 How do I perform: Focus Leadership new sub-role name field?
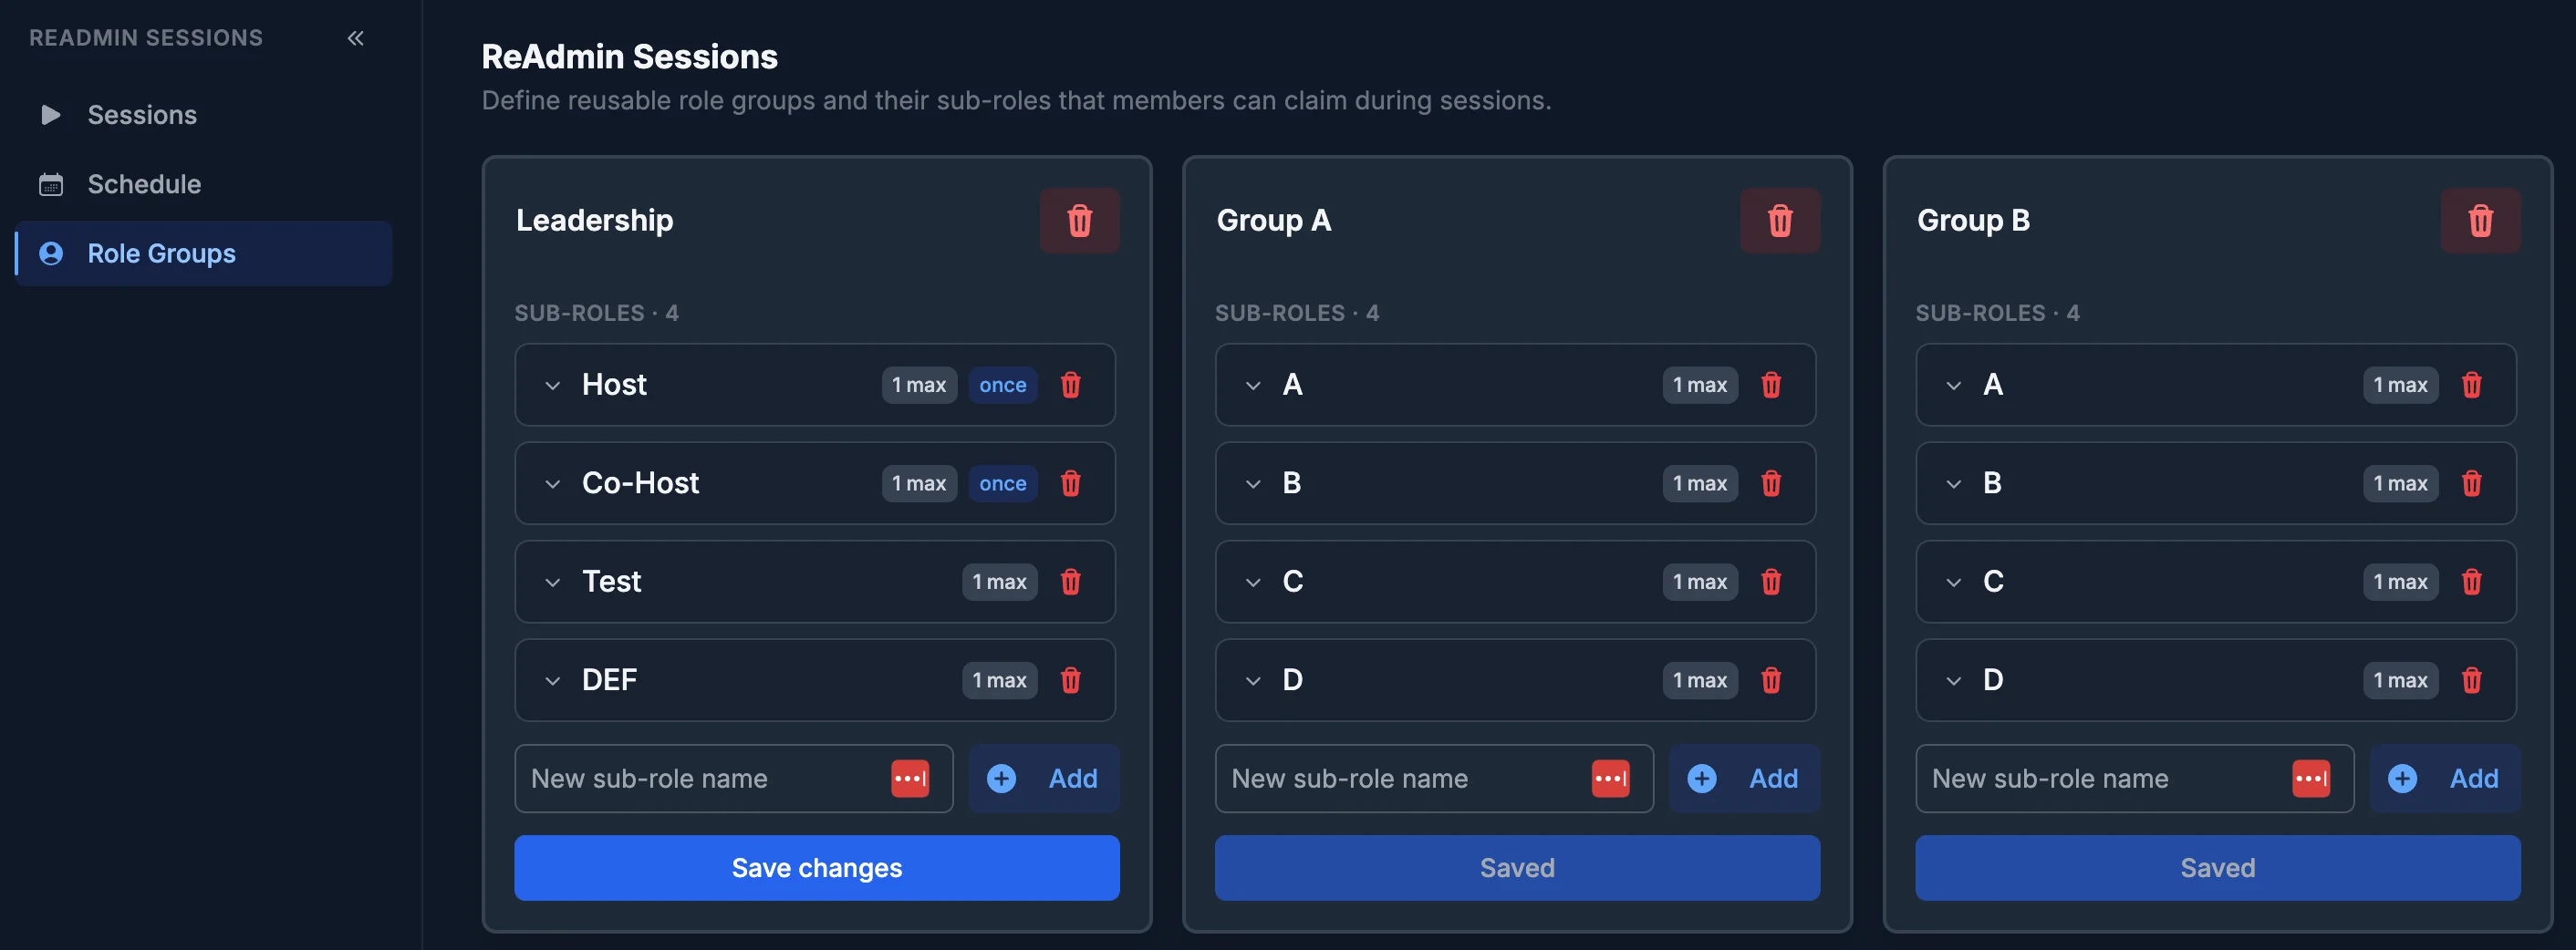coord(733,778)
